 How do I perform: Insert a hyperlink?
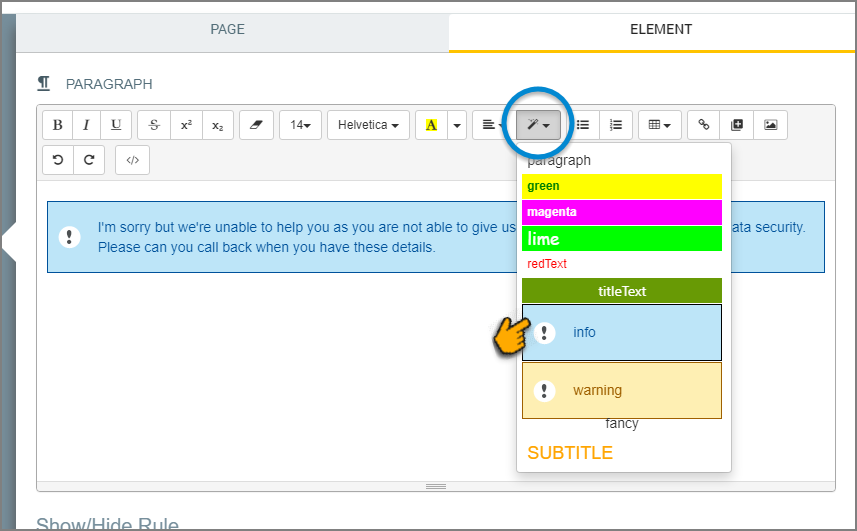(703, 125)
